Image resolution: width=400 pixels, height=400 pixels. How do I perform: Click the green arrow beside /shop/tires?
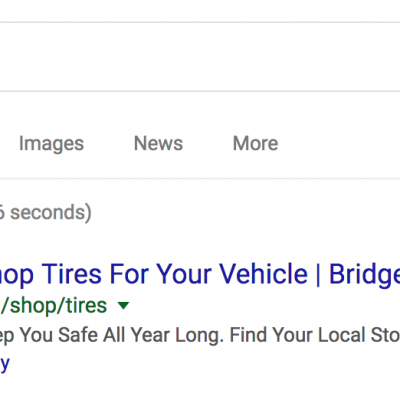pyautogui.click(x=123, y=305)
